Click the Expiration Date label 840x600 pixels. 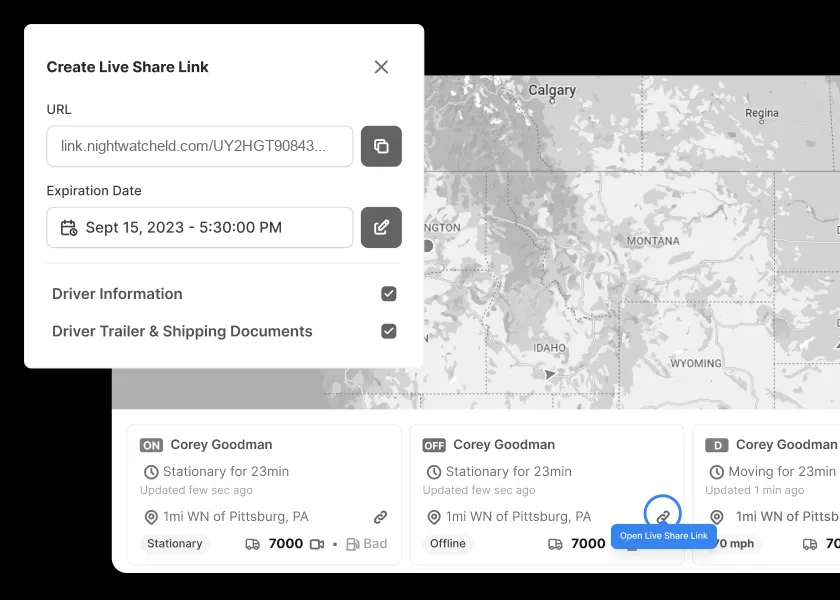click(x=94, y=191)
